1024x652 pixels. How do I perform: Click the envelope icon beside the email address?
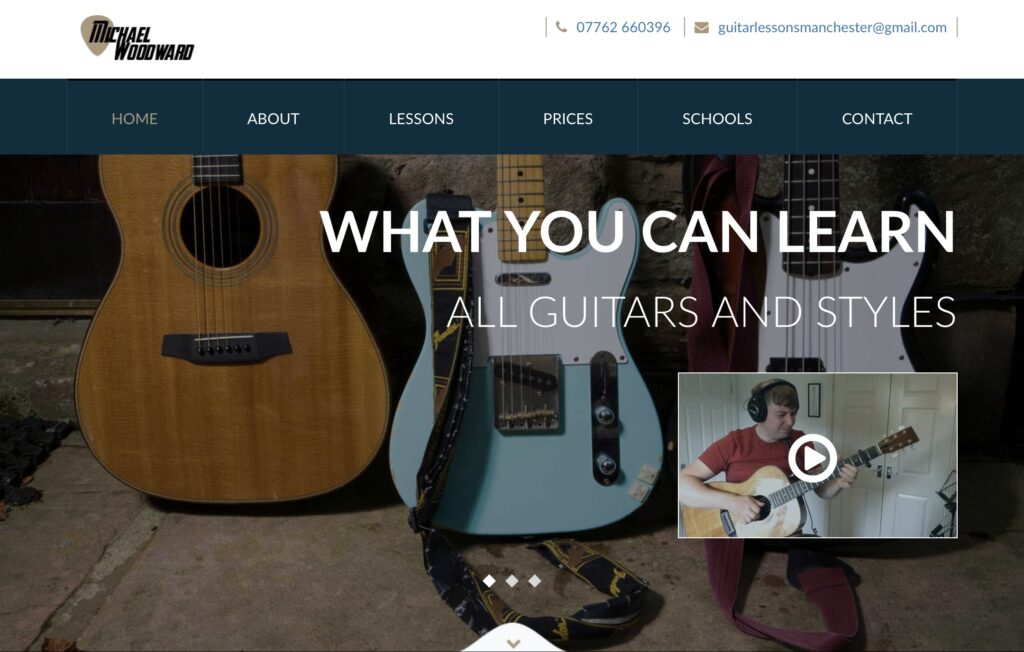click(701, 27)
